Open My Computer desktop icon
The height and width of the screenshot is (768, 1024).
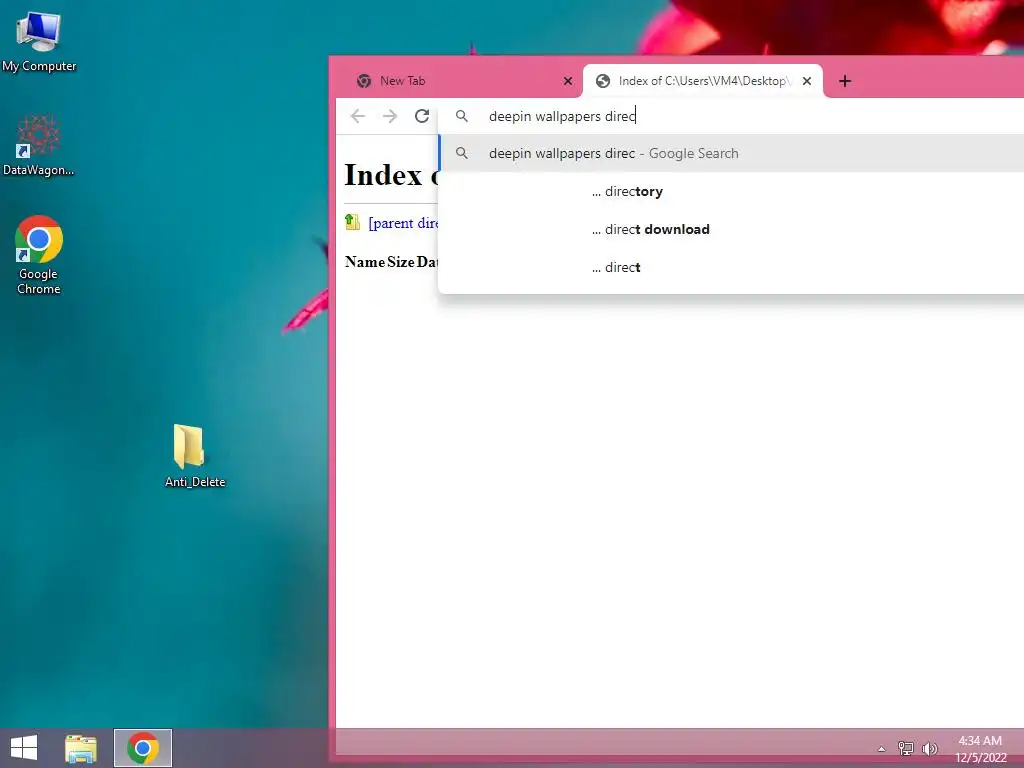click(39, 40)
